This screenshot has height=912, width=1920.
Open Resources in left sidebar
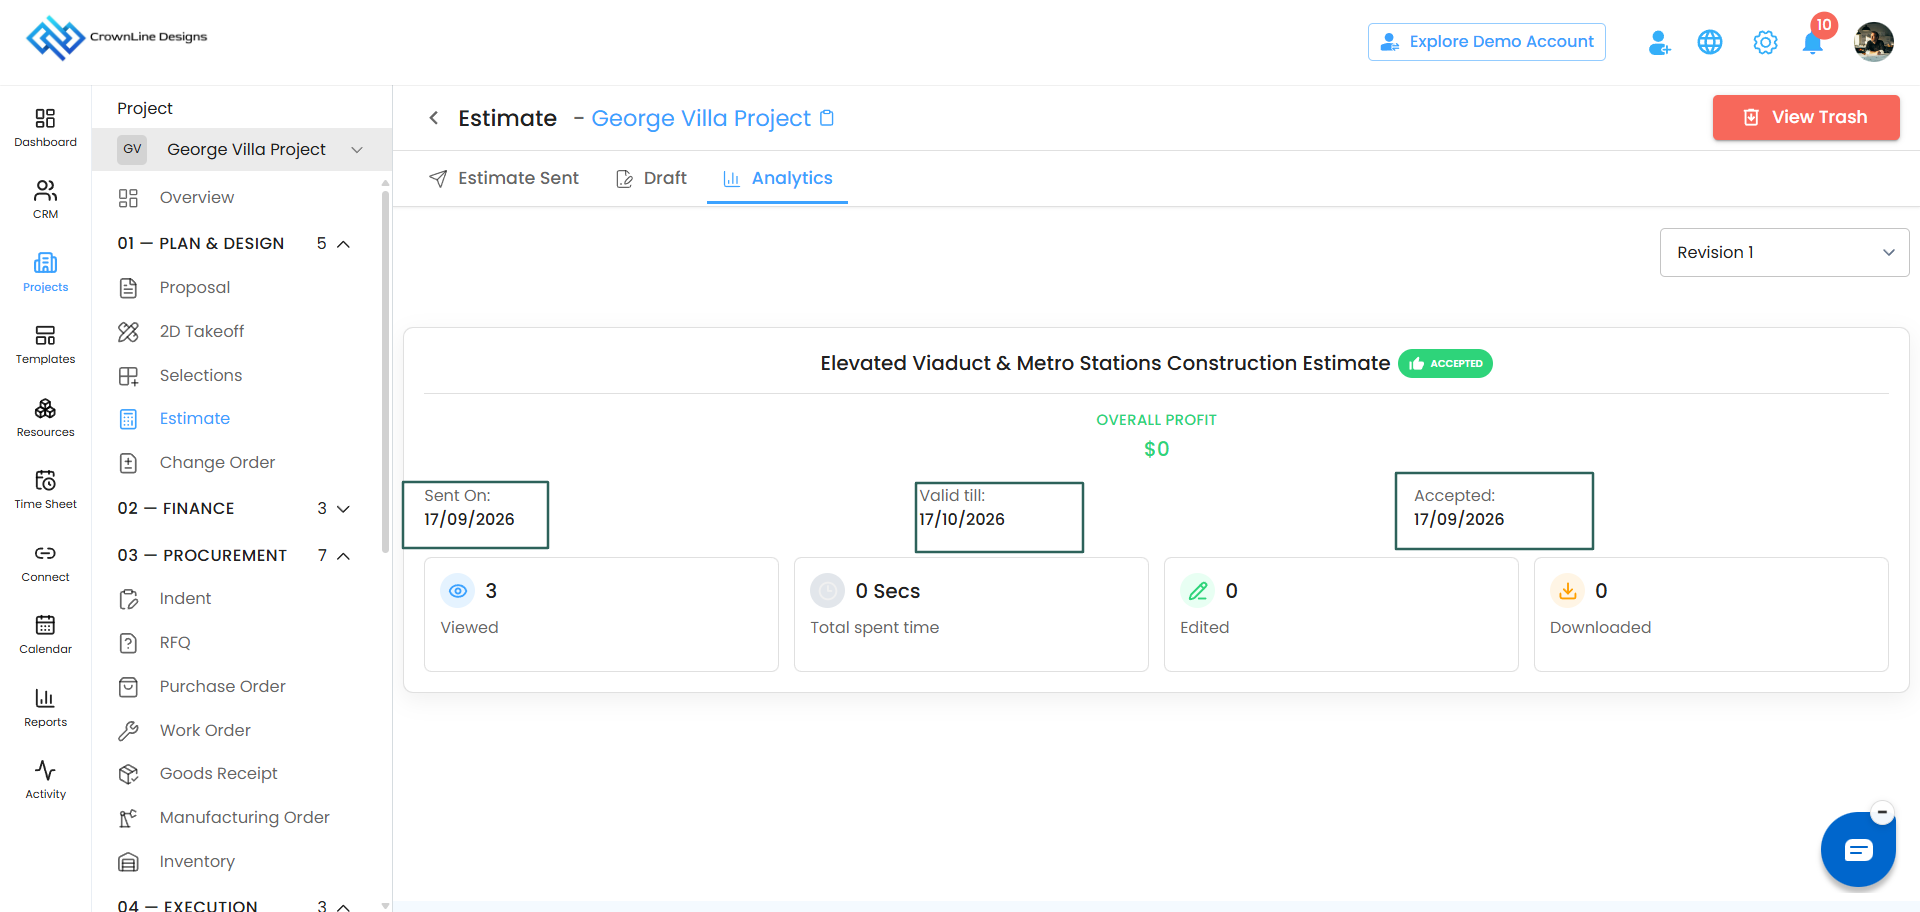coord(45,418)
